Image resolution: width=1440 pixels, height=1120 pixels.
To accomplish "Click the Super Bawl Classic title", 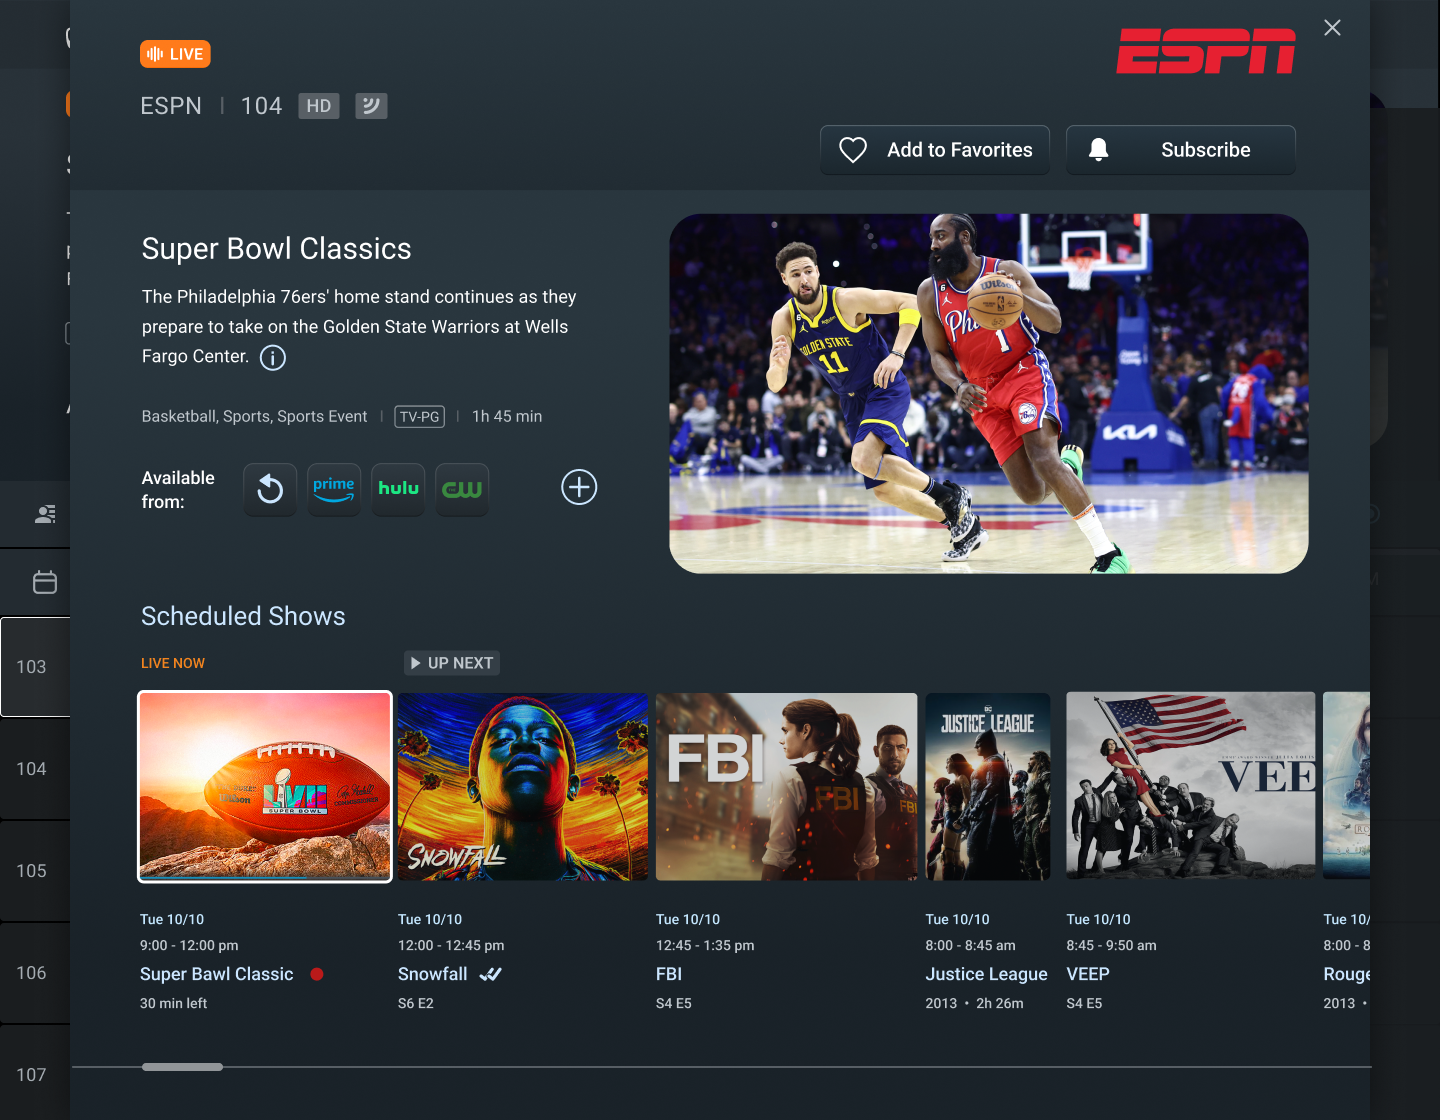I will coord(217,974).
